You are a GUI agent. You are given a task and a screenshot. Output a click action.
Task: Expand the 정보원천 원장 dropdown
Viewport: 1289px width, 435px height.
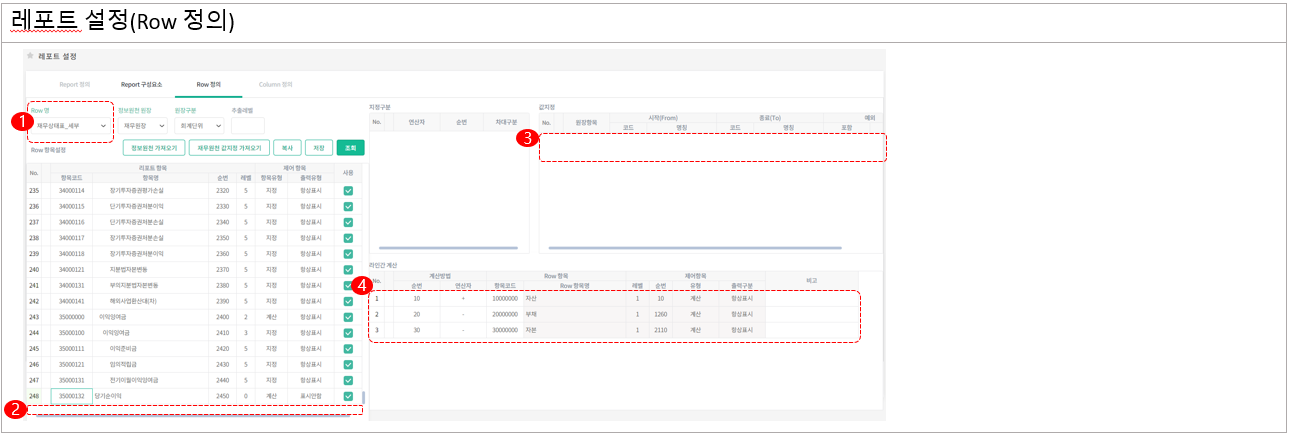pyautogui.click(x=144, y=126)
